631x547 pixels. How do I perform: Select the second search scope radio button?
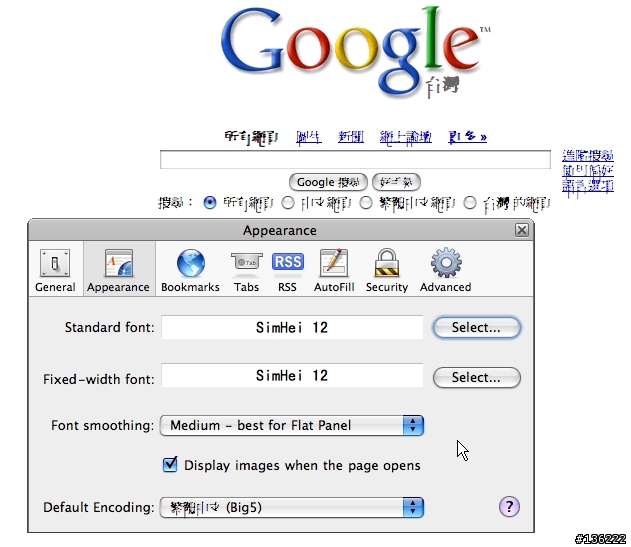[288, 202]
